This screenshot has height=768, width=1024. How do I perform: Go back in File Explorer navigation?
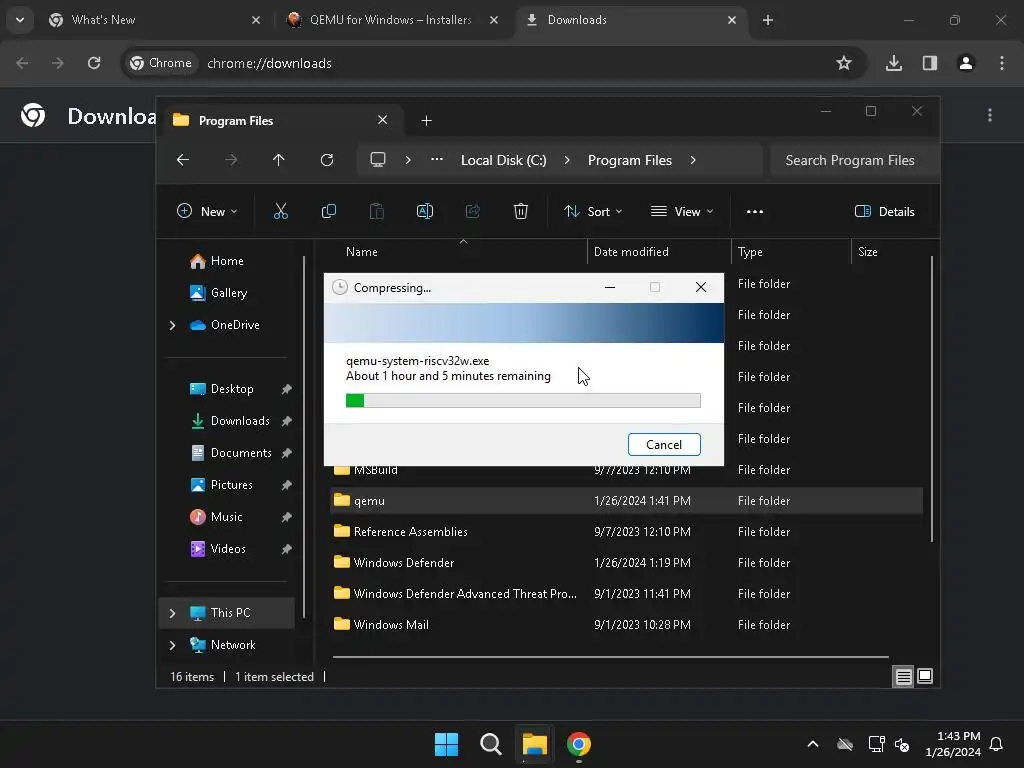[183, 160]
